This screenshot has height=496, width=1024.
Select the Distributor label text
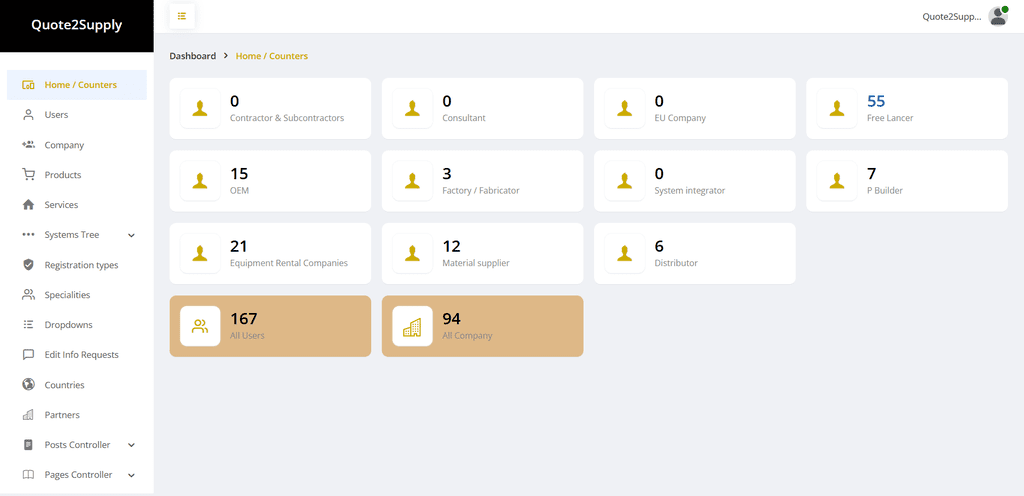[676, 263]
